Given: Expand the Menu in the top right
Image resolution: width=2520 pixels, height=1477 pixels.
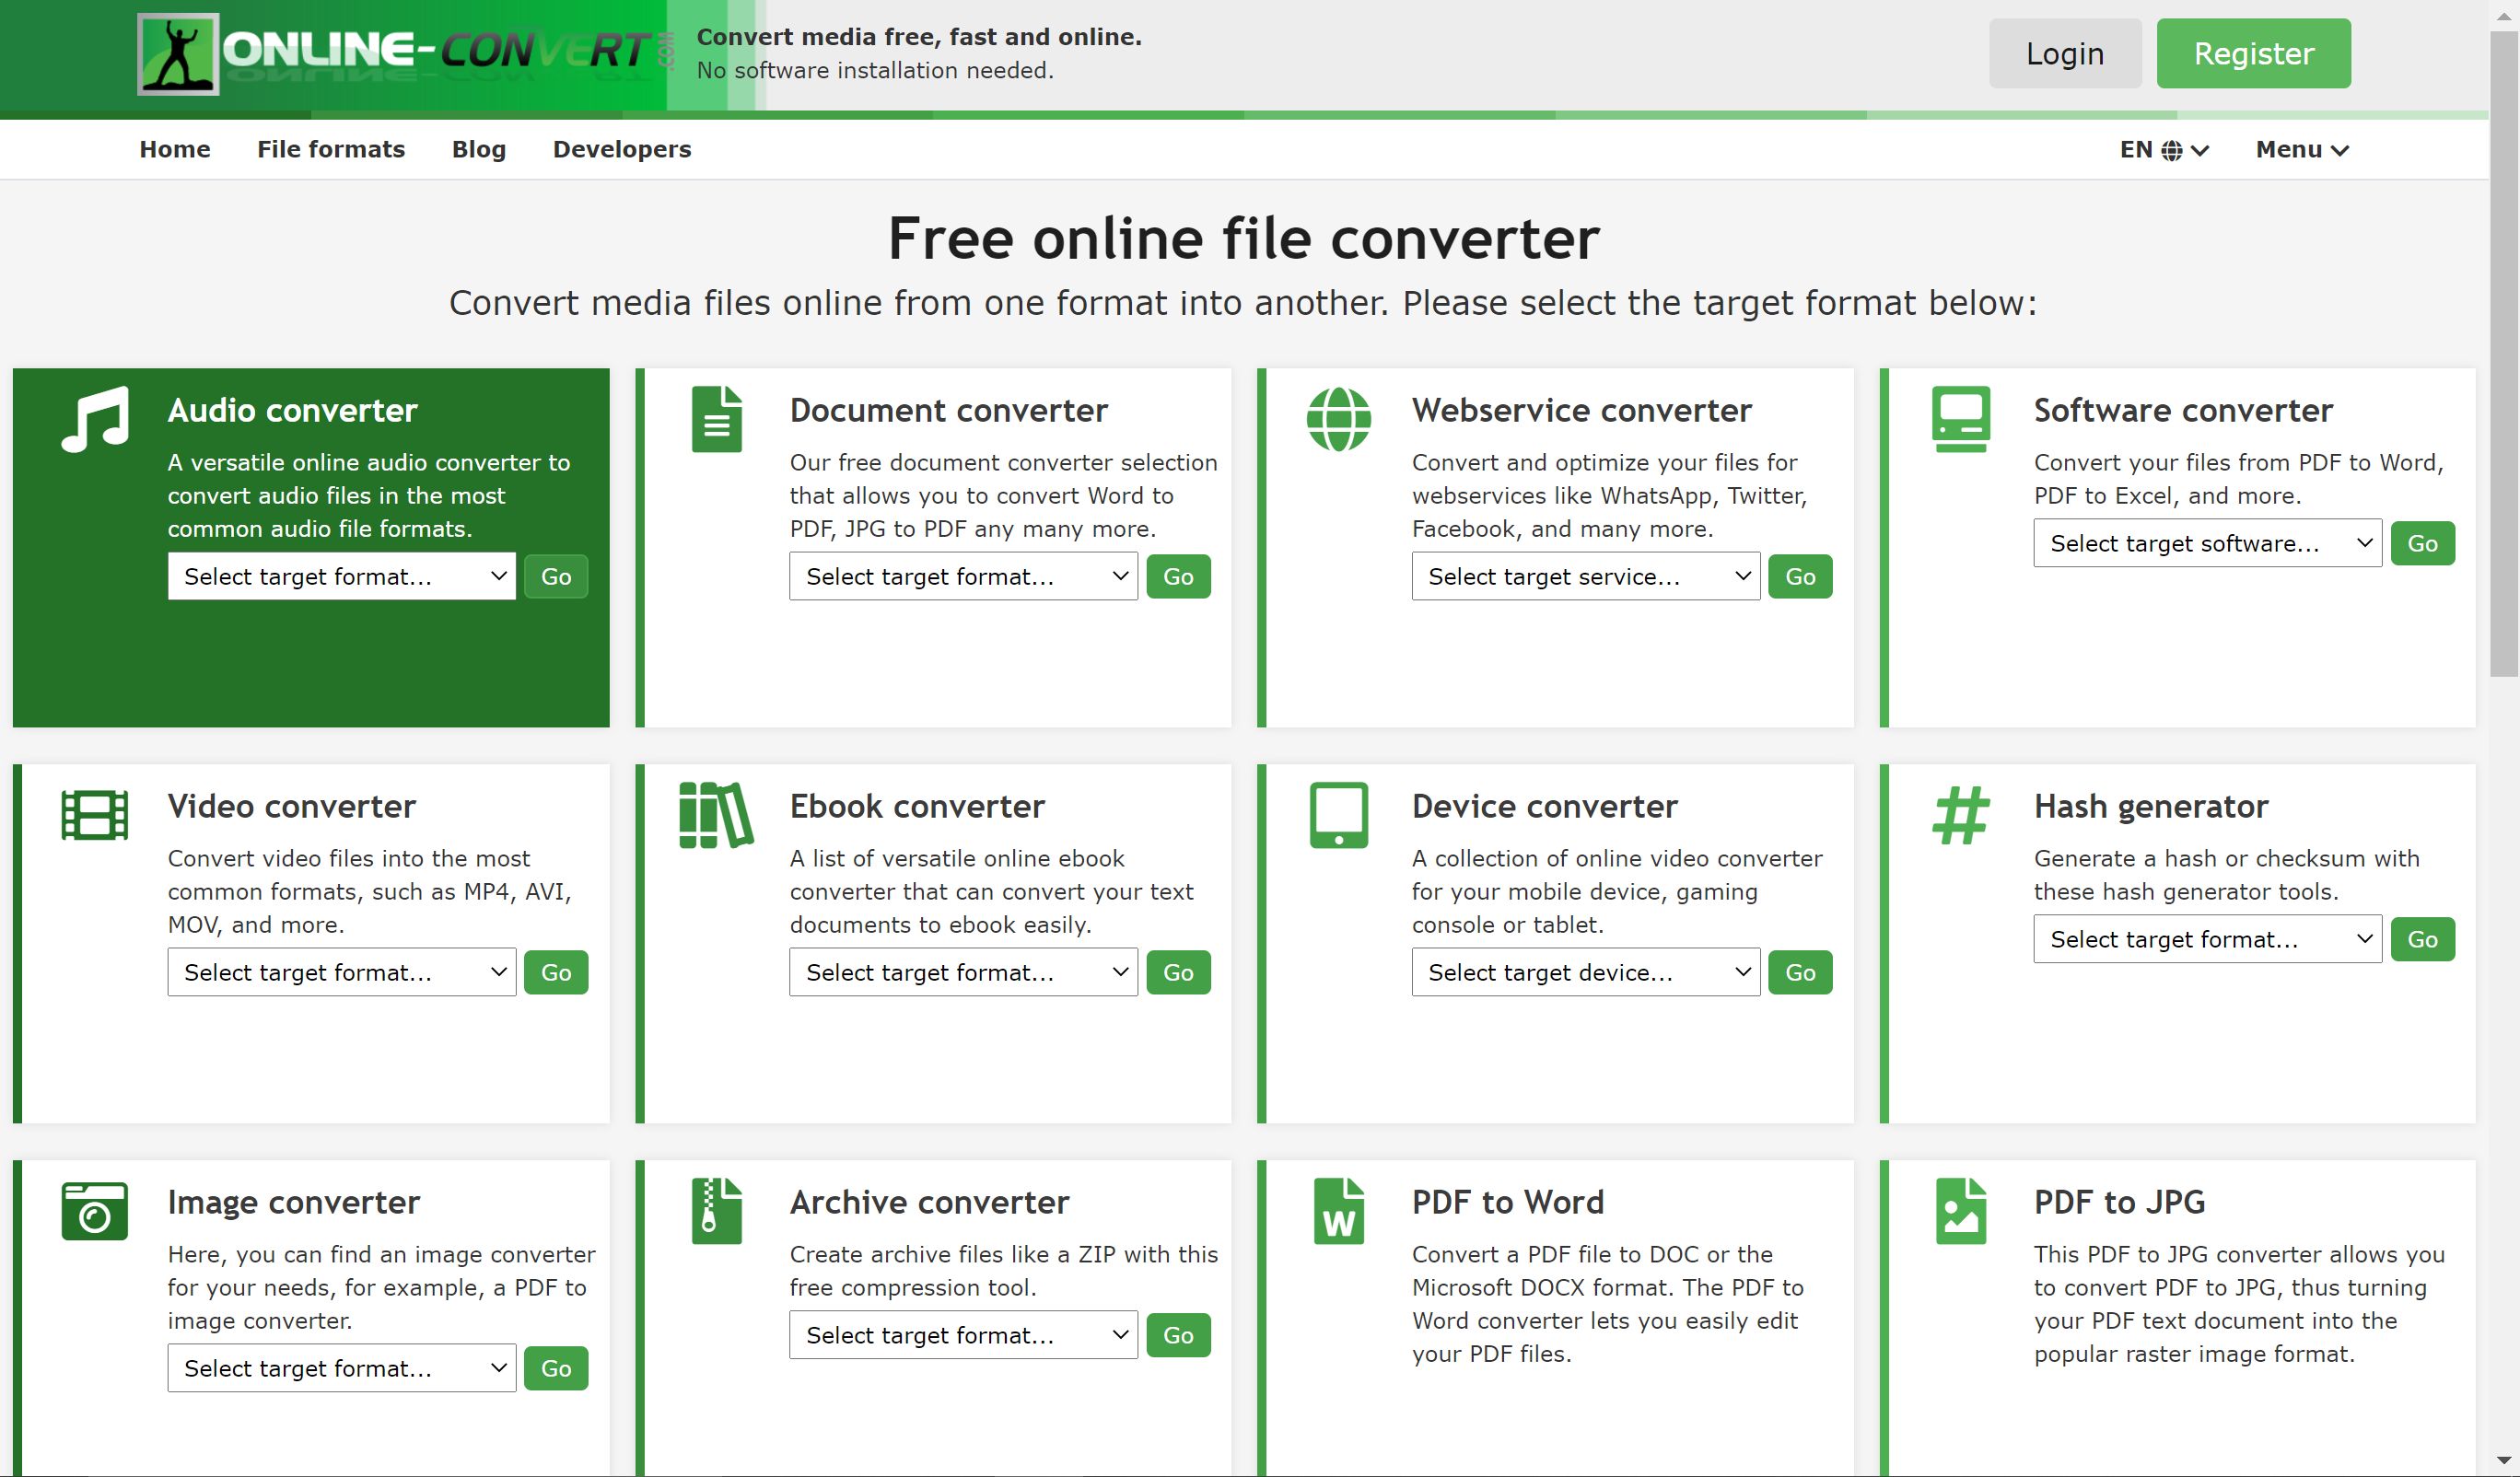Looking at the screenshot, I should [2301, 149].
